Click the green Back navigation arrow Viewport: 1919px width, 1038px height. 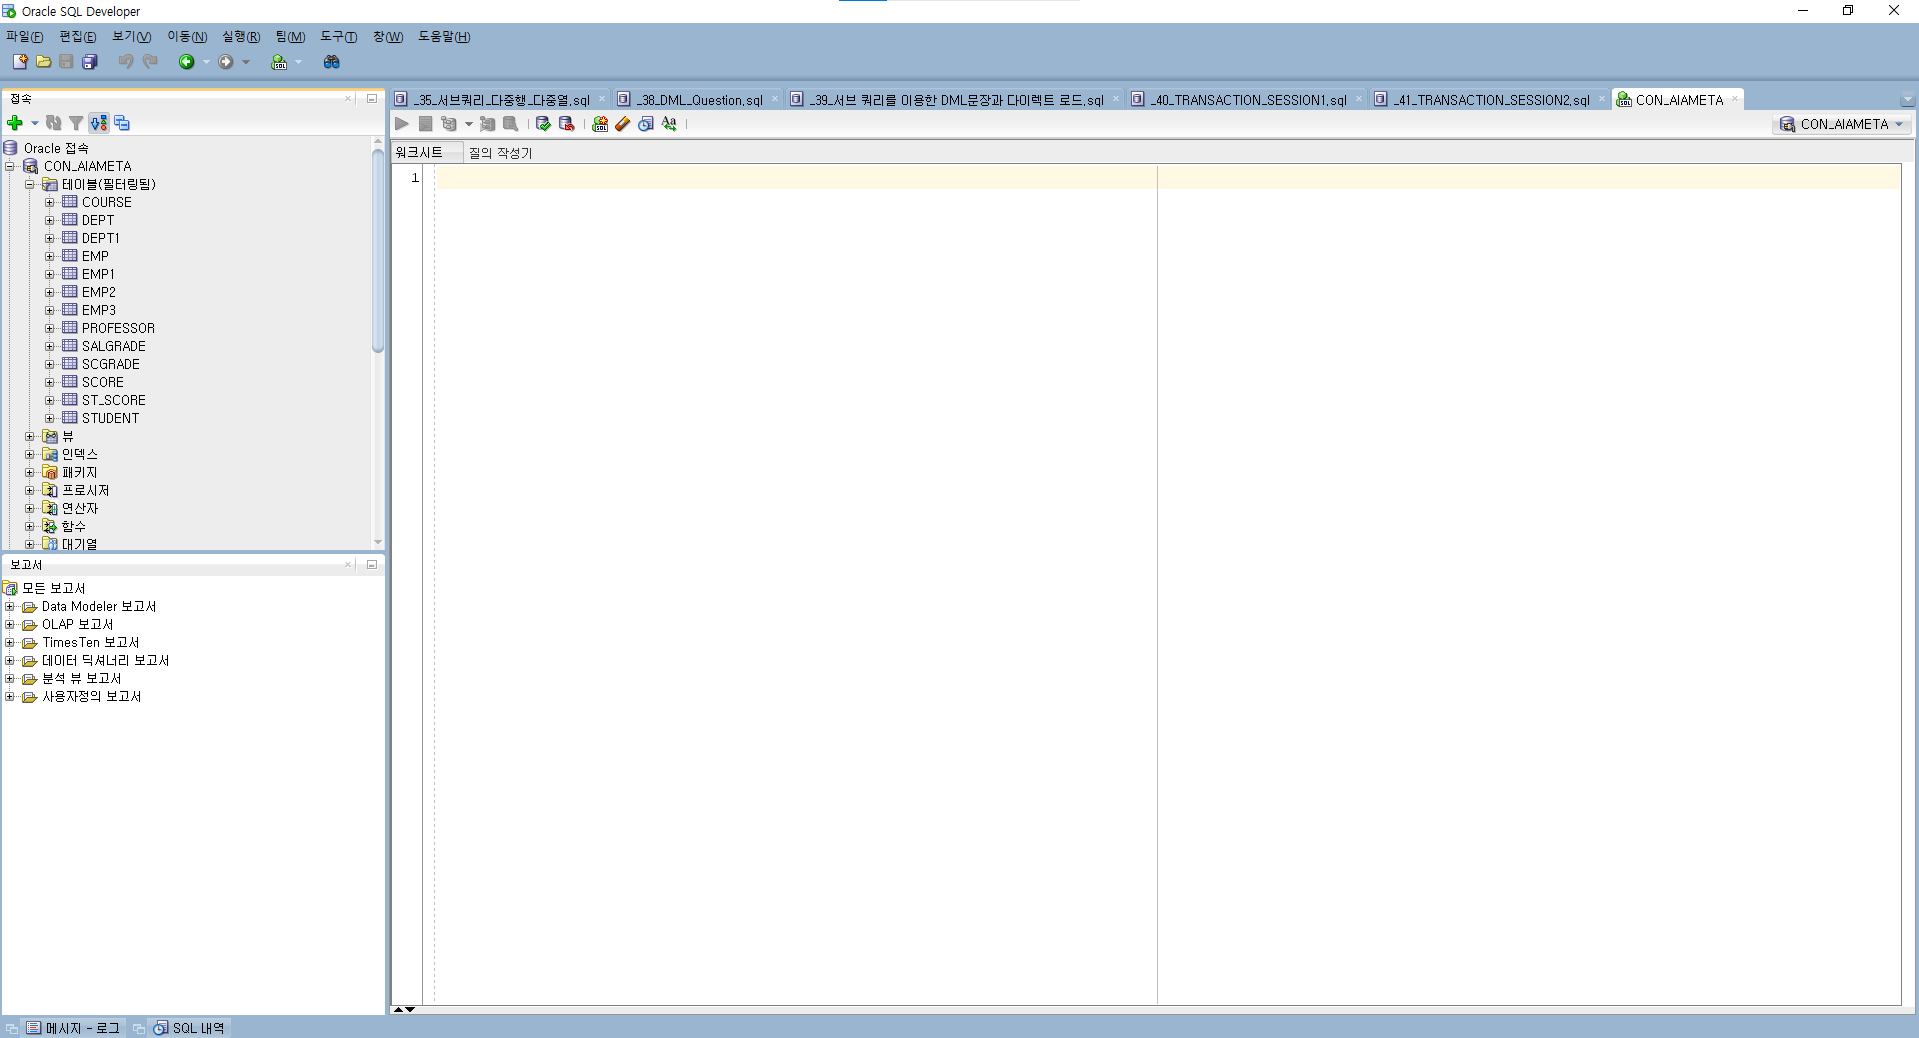[186, 62]
